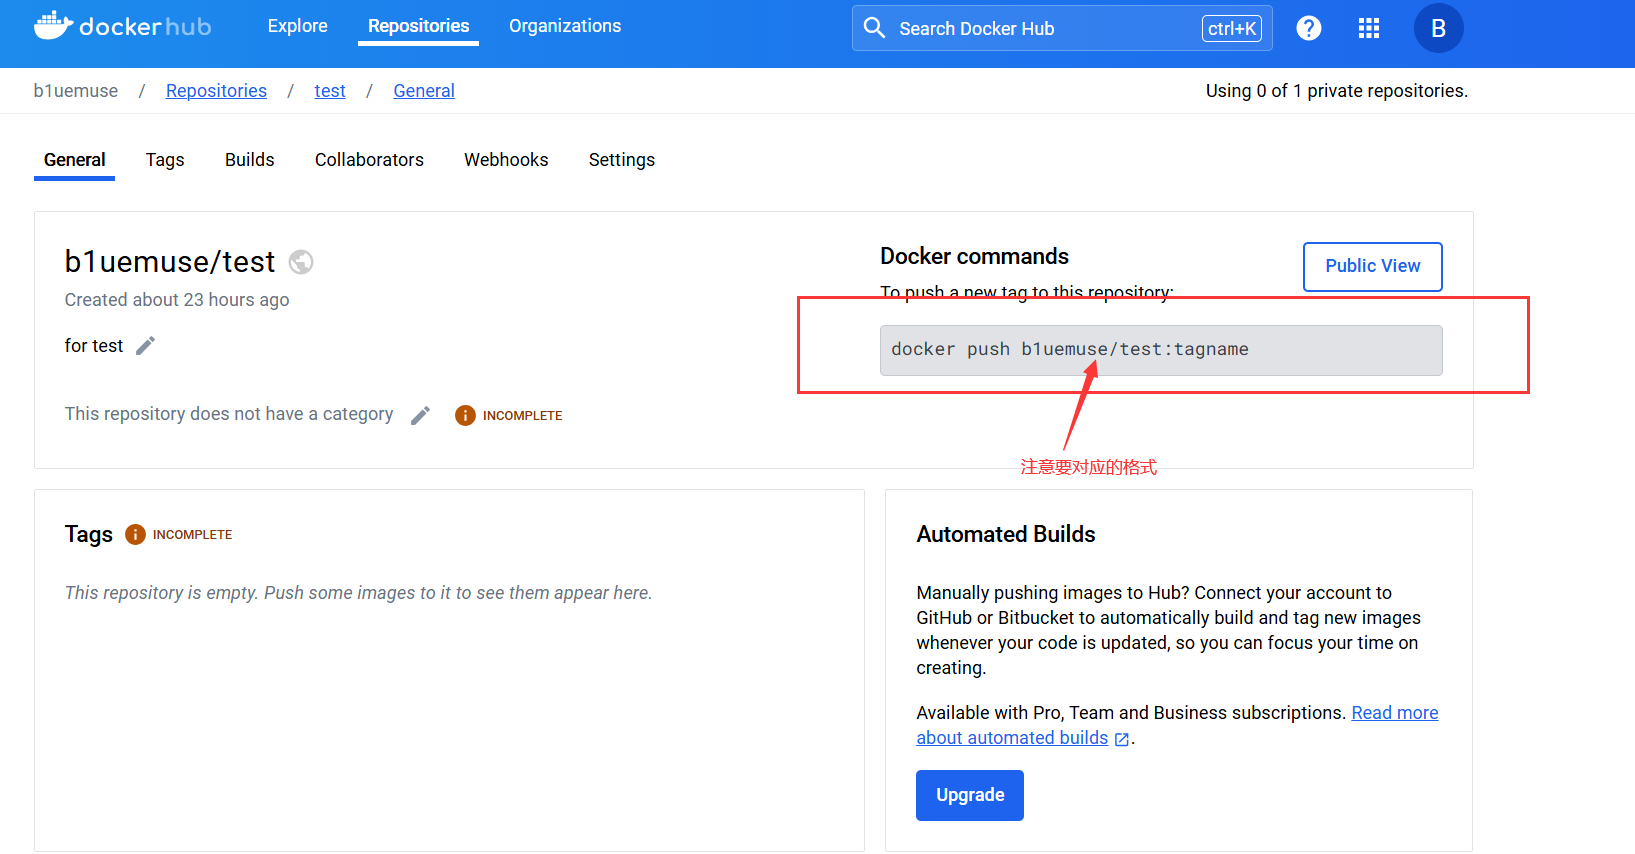
Task: Open Explore in top navigation
Action: click(298, 26)
